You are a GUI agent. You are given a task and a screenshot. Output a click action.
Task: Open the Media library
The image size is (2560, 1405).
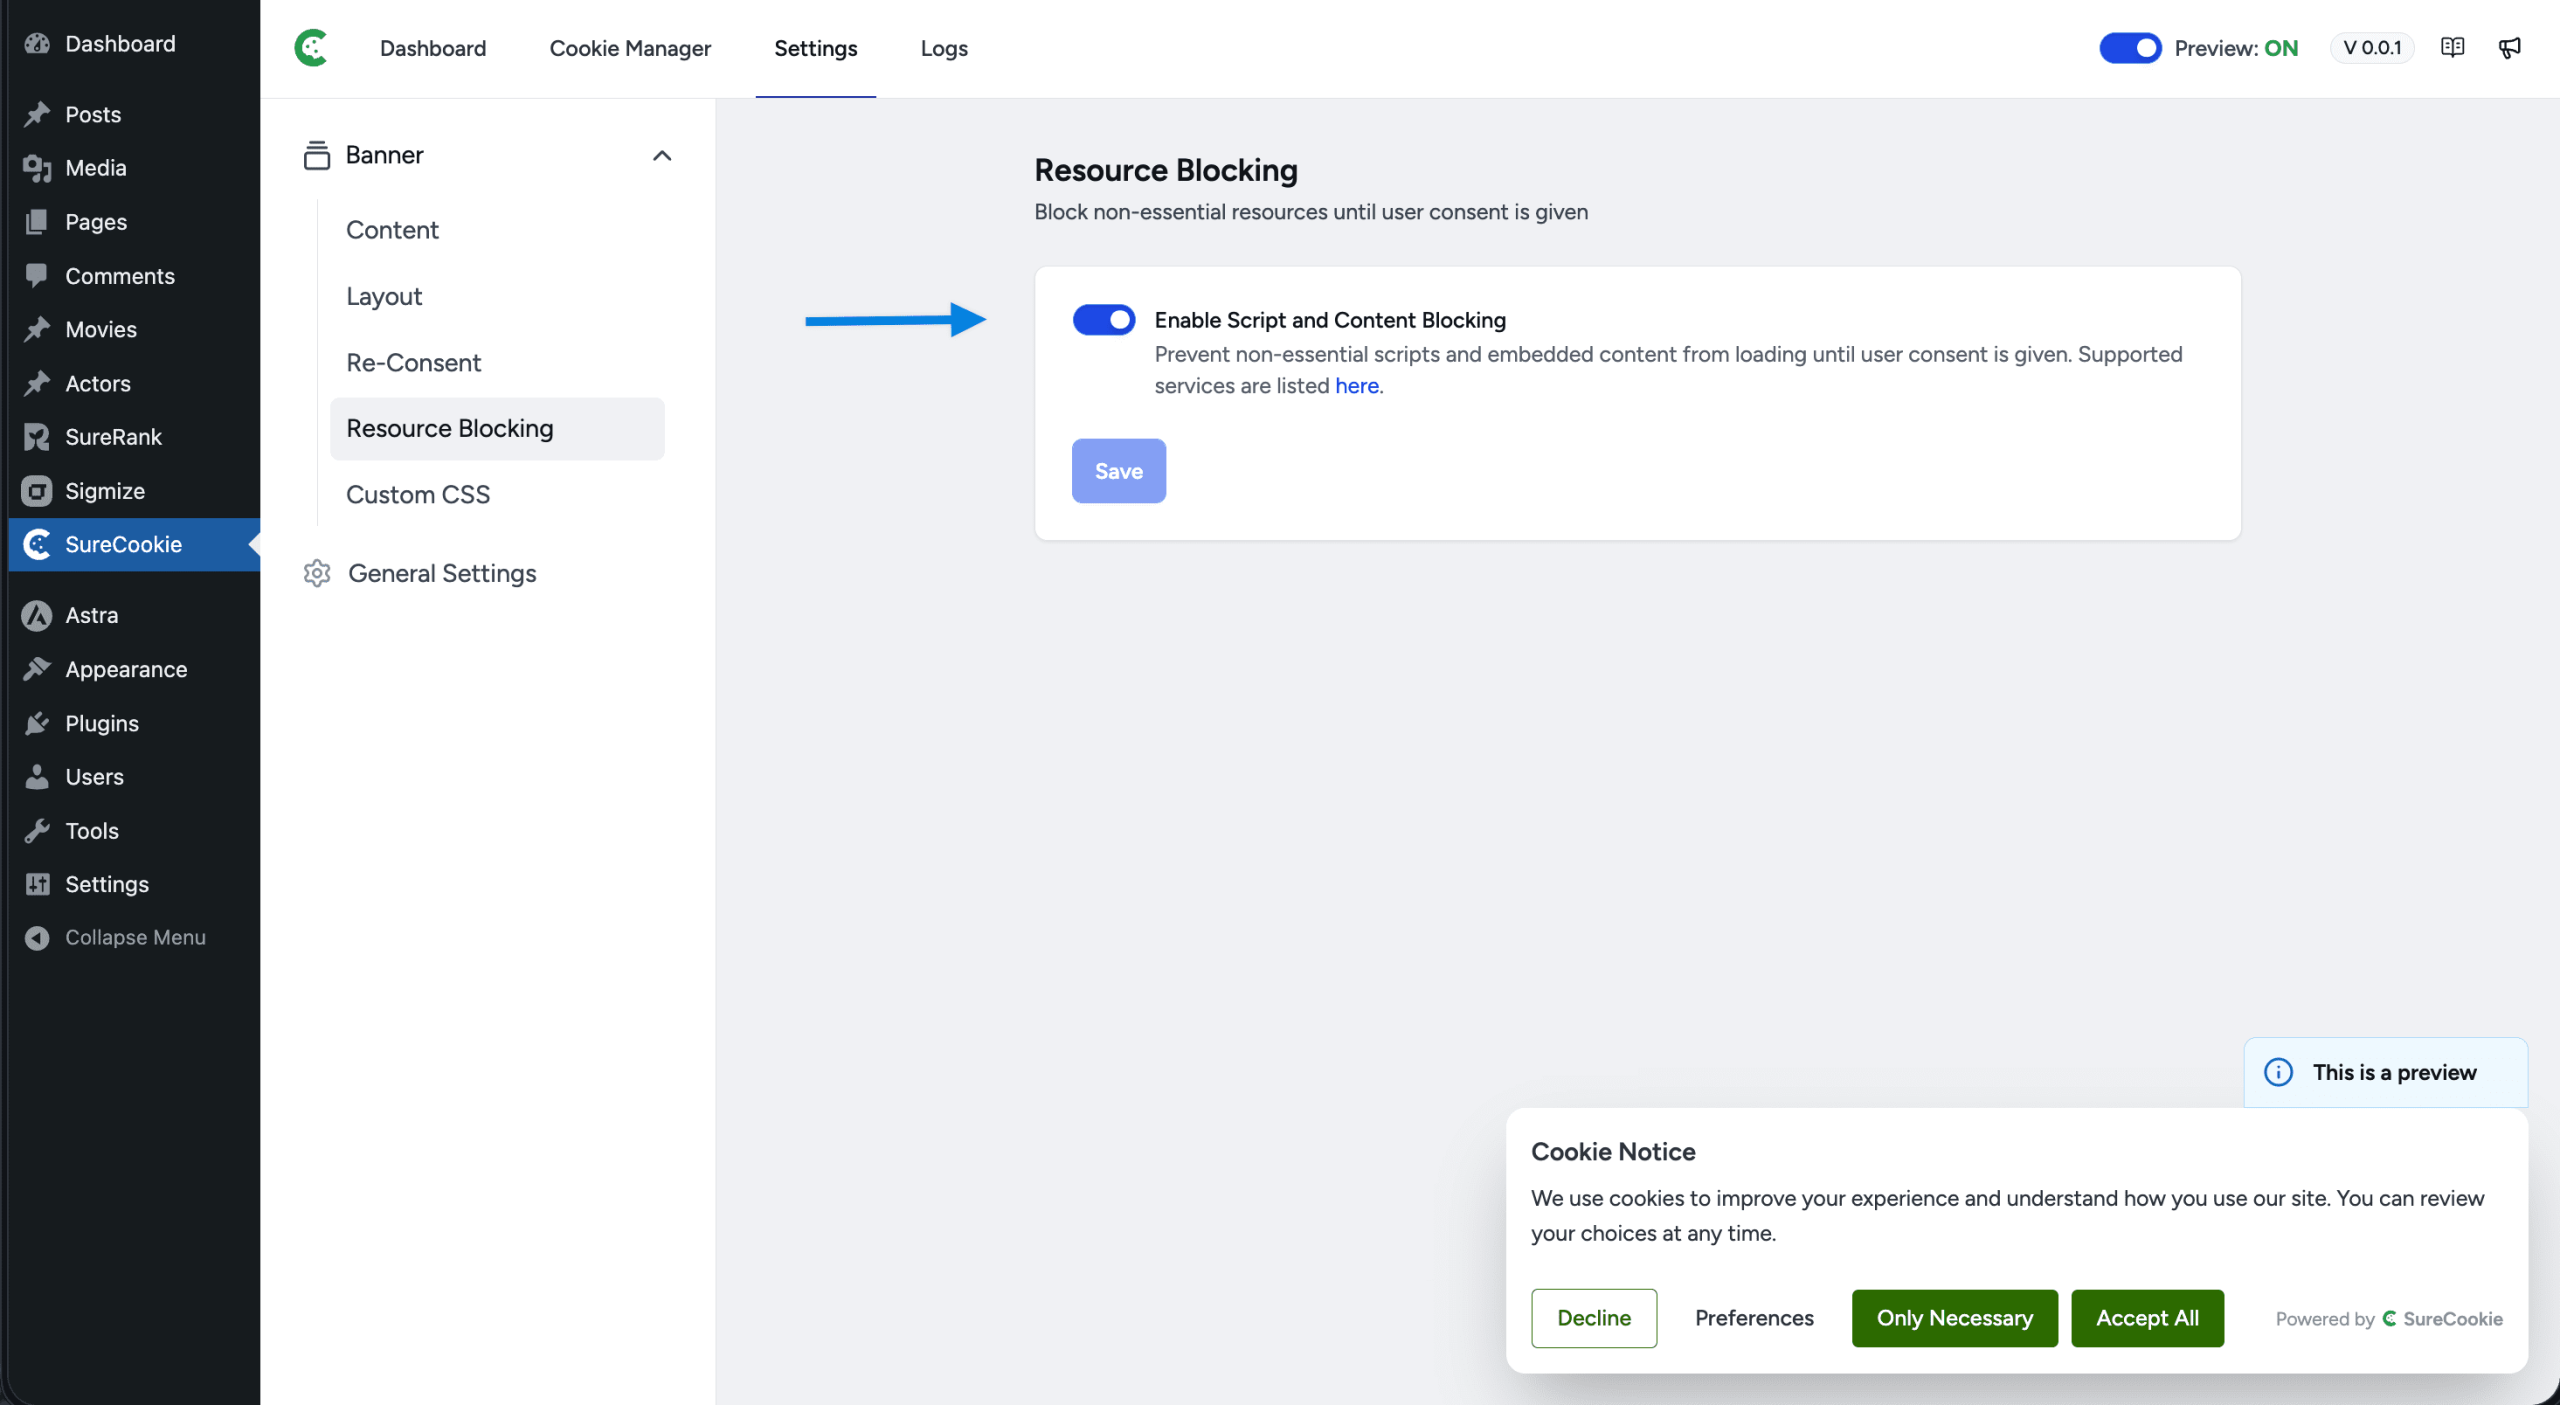tap(96, 167)
